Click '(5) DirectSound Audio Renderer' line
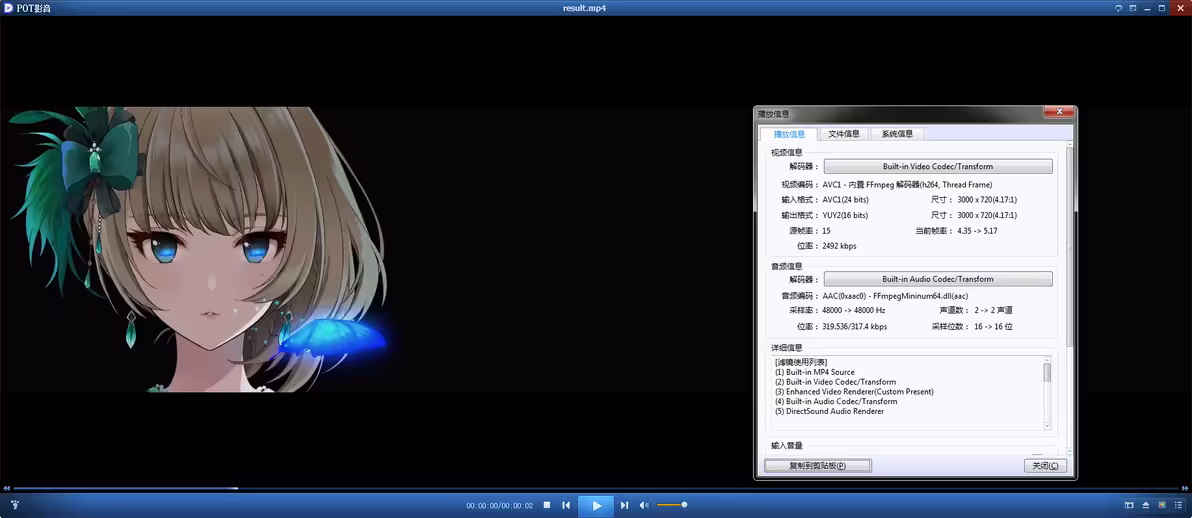Screen dimensions: 1192x518 pos(829,412)
